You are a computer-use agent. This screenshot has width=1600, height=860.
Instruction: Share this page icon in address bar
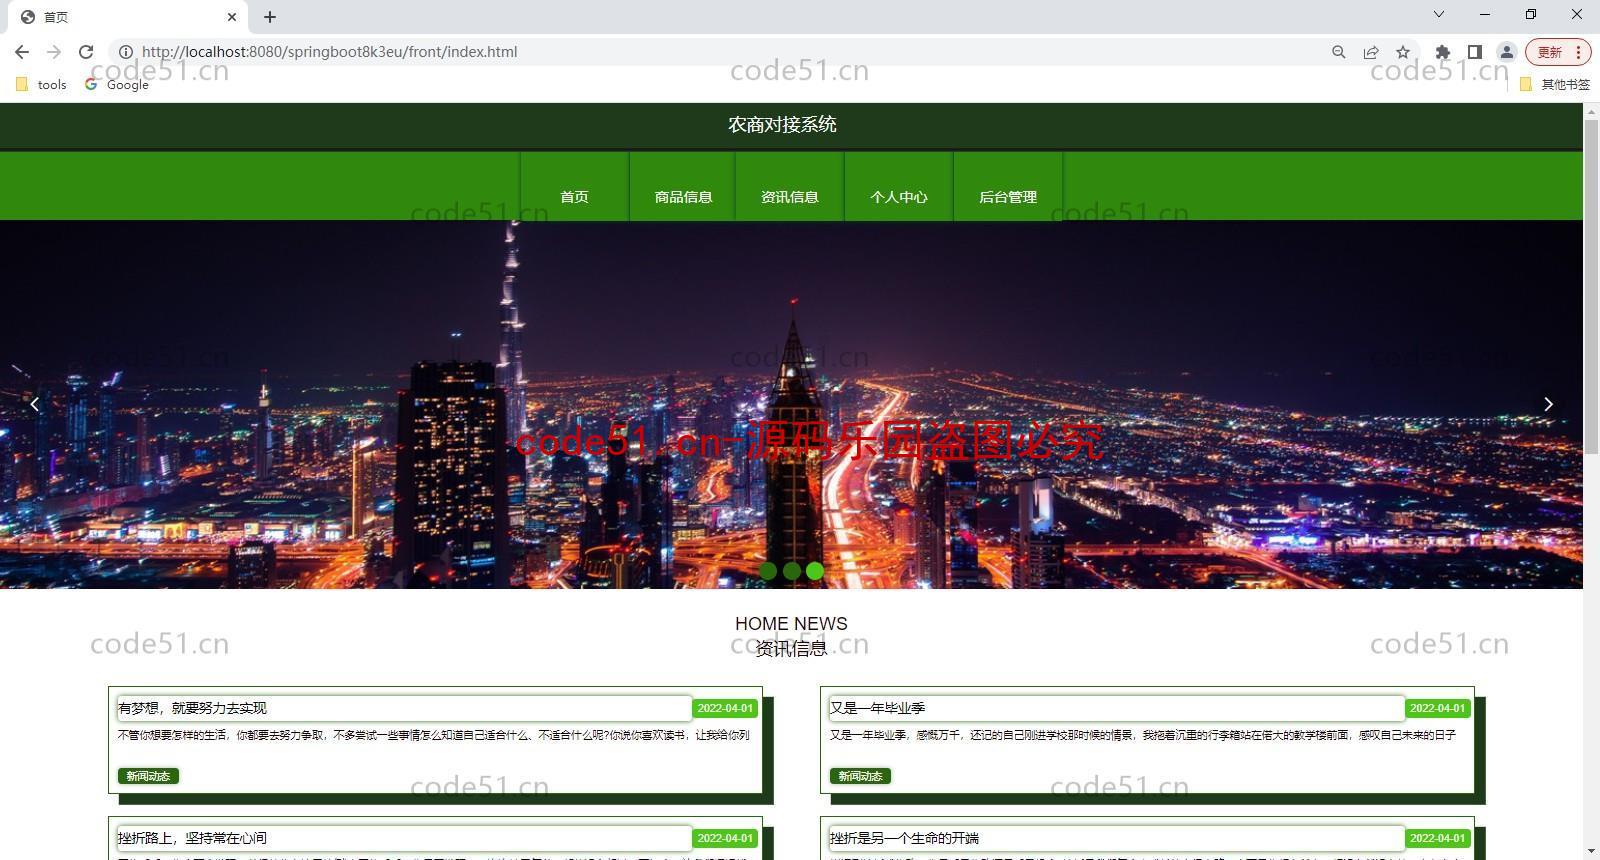point(1371,52)
